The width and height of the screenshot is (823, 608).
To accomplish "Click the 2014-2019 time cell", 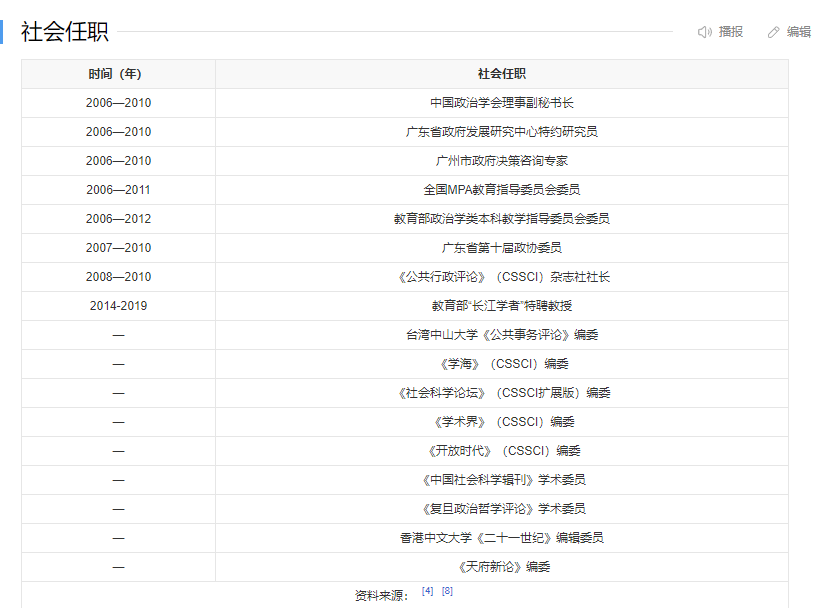I will pyautogui.click(x=118, y=306).
